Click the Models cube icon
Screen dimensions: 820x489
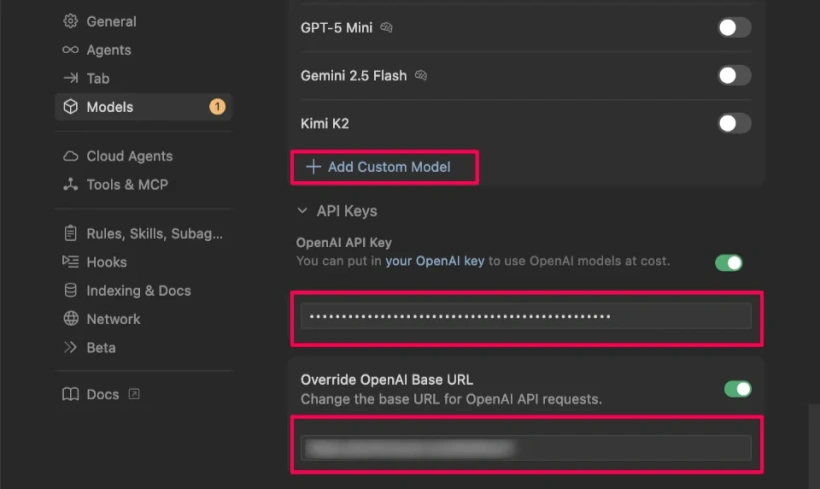point(70,107)
